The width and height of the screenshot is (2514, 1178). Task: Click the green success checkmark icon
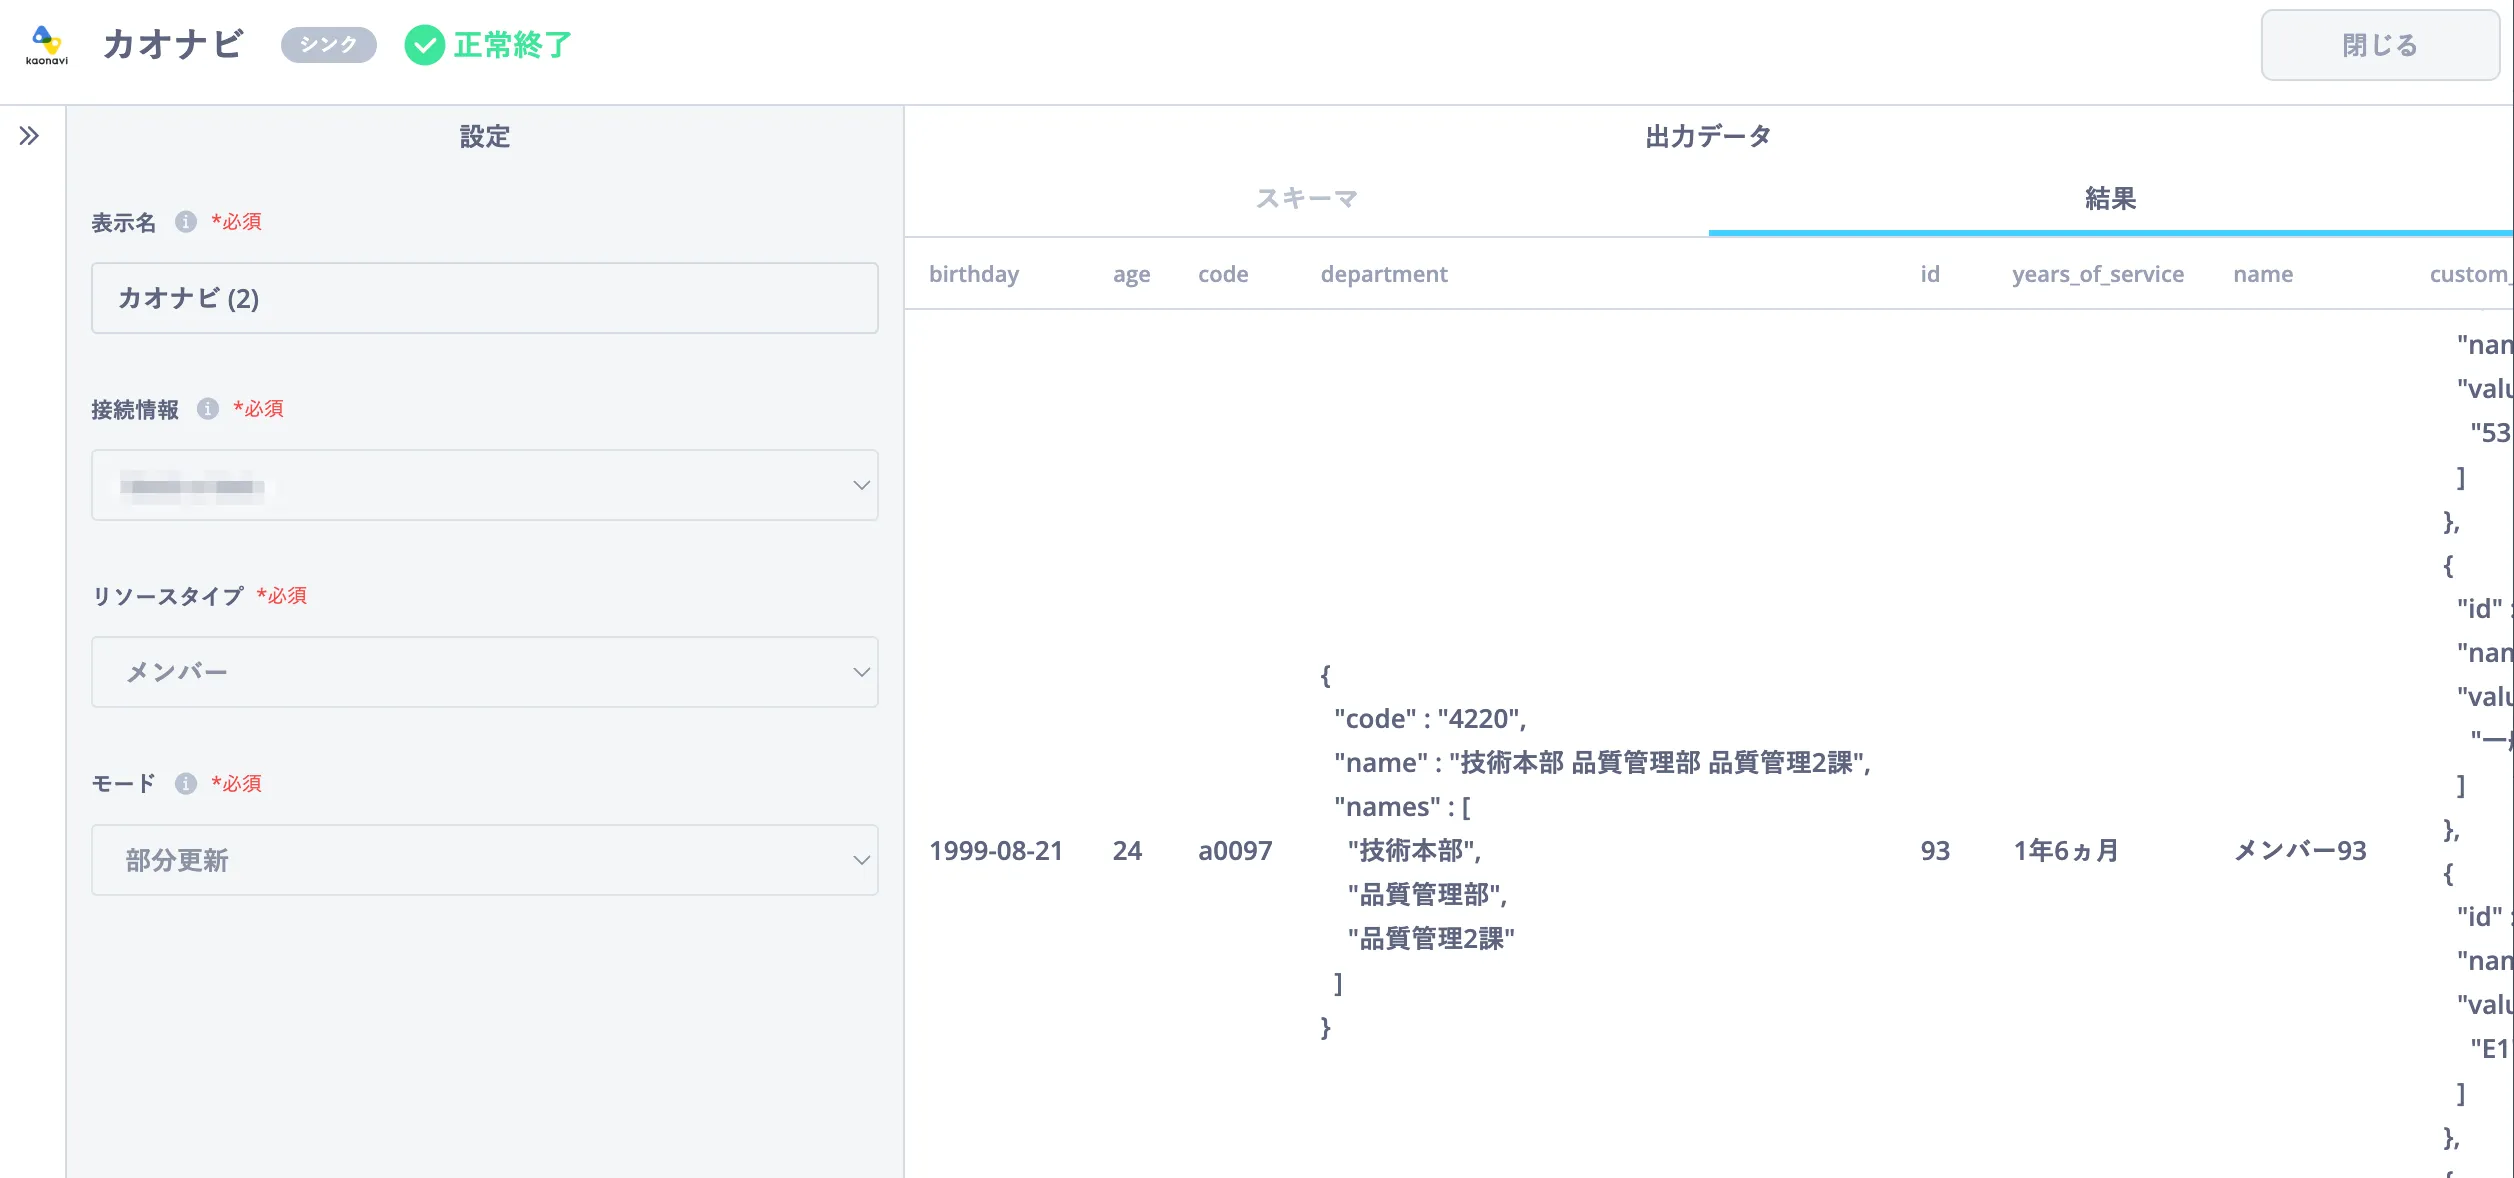(x=424, y=45)
